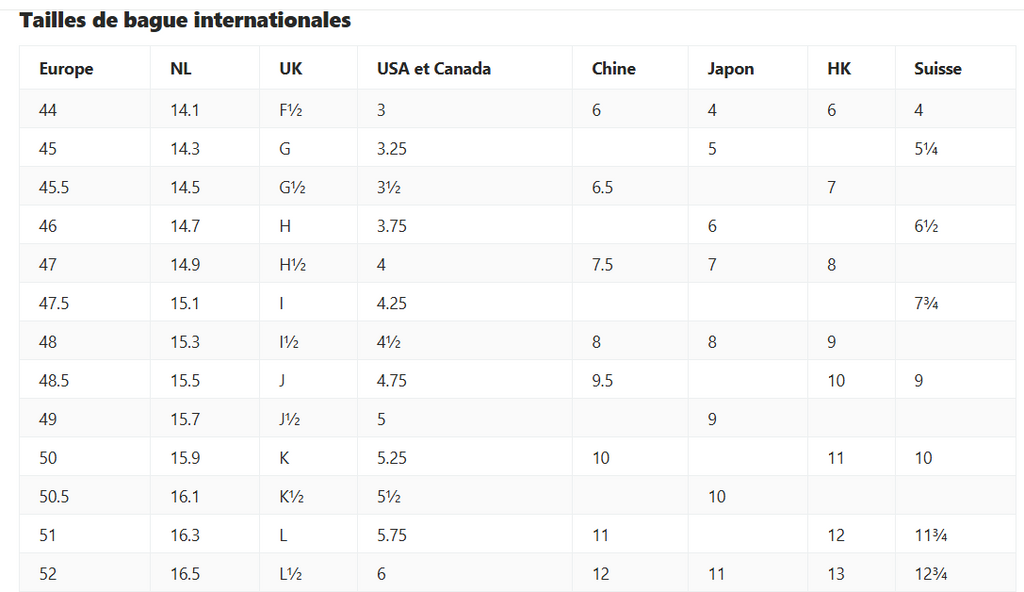Select USA size 3.25 cell
This screenshot has width=1024, height=592.
392,149
